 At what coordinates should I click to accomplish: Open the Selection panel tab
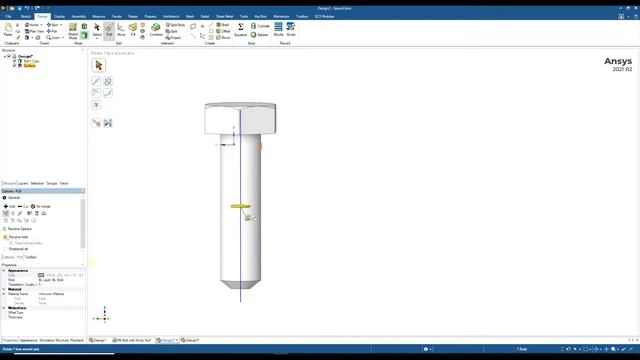[37, 184]
